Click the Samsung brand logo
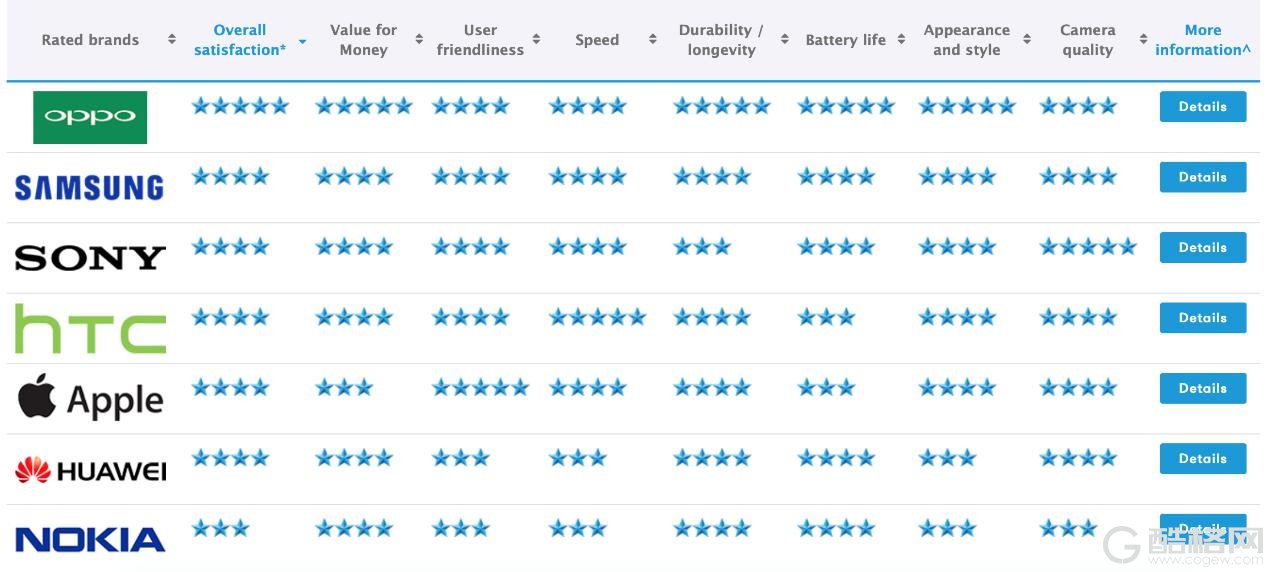The width and height of the screenshot is (1268, 572). tap(89, 187)
